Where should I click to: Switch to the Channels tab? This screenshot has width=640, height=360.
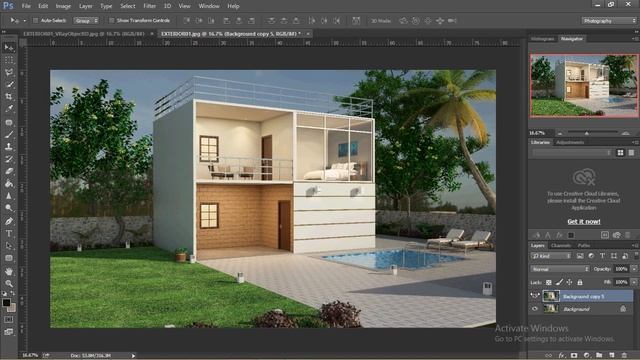pyautogui.click(x=561, y=245)
